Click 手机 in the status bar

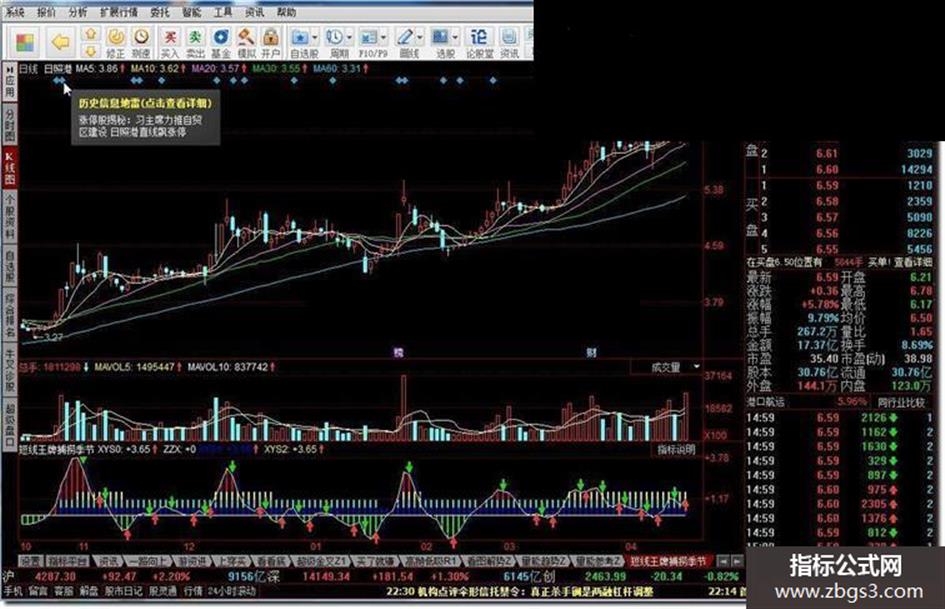click(13, 592)
